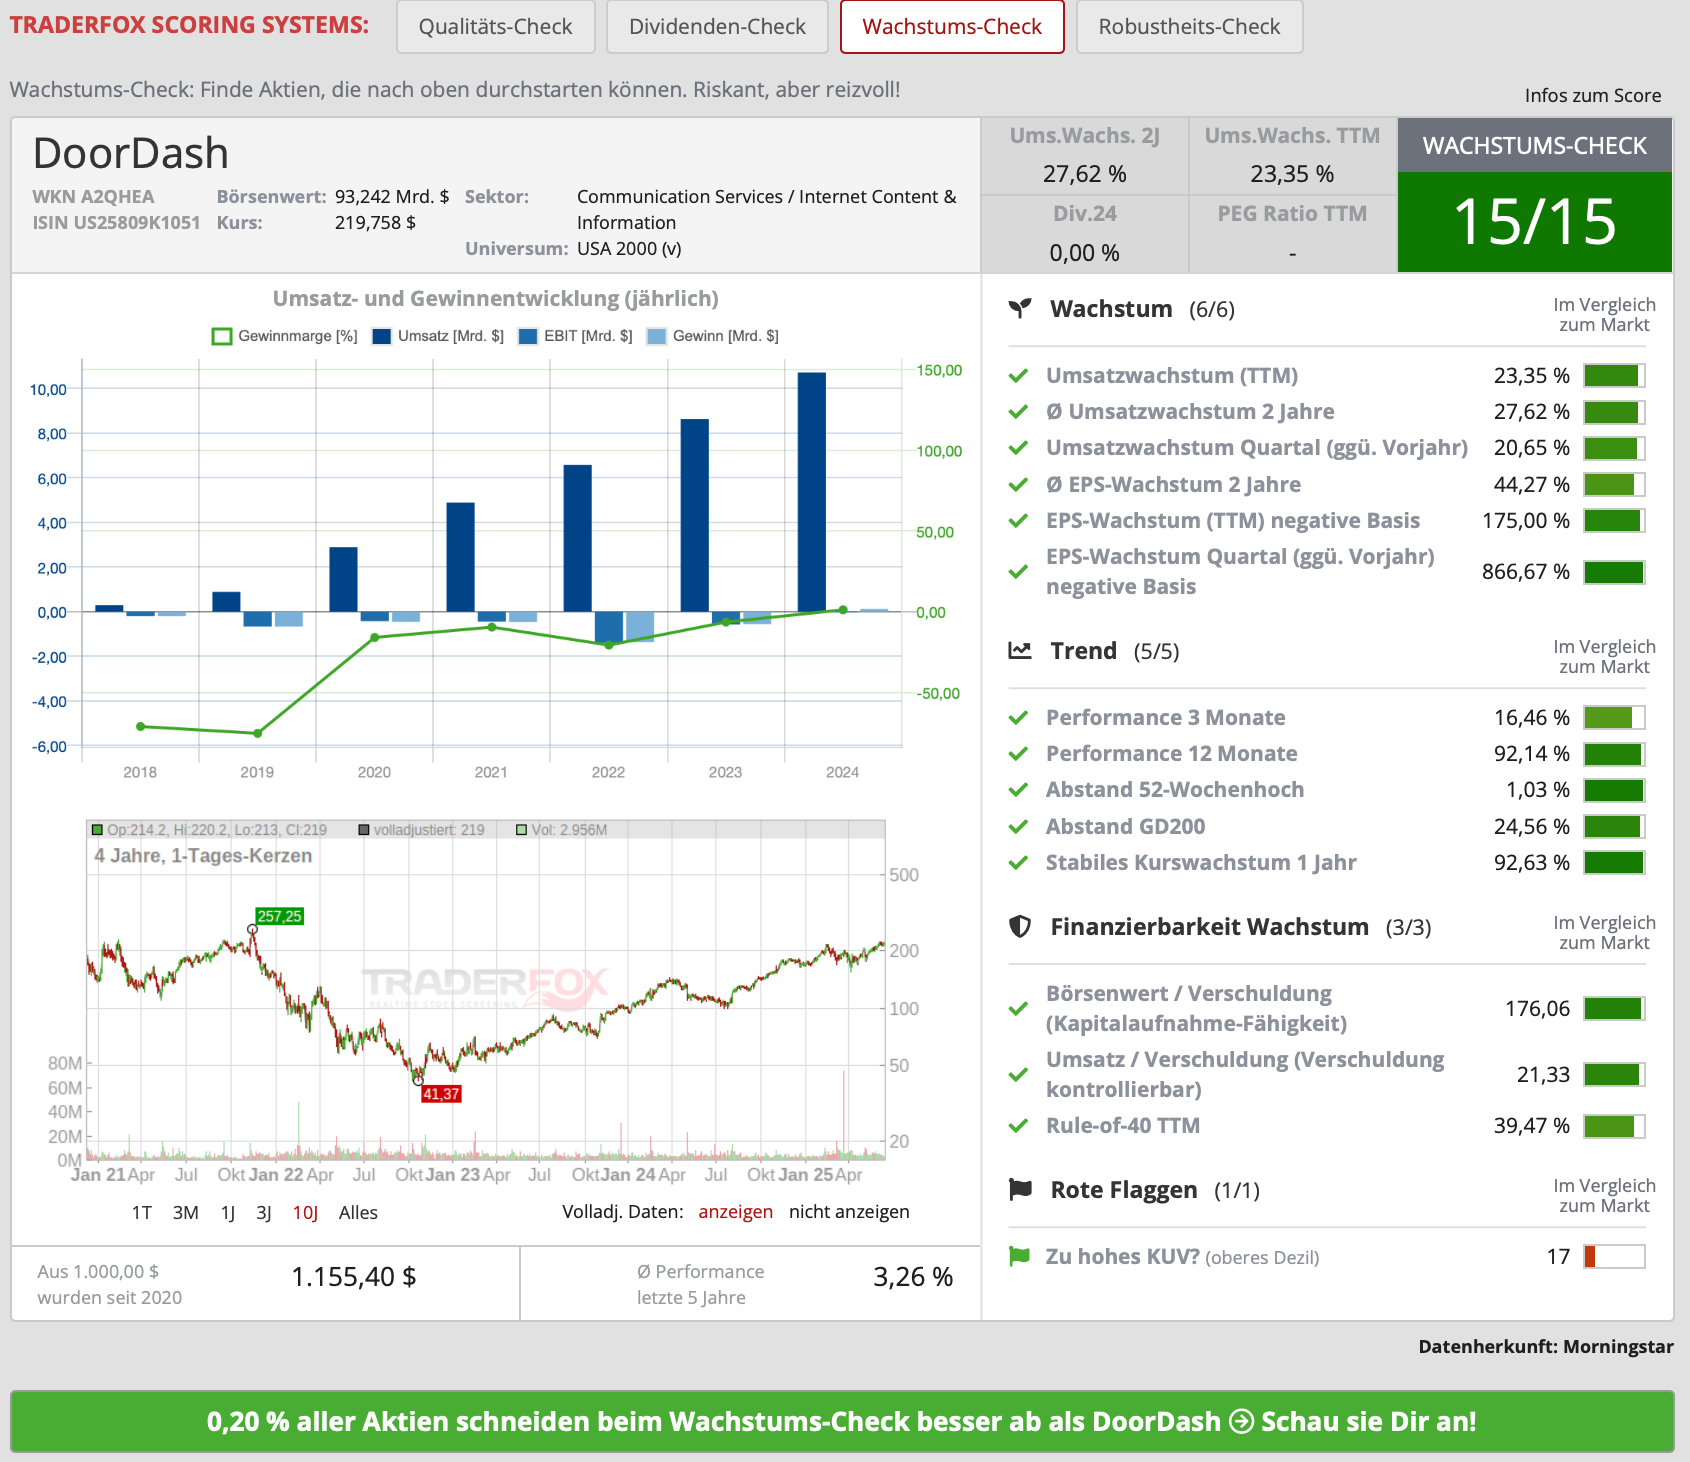Set chart range to 3J
Screen dimensions: 1690x1462
pos(264,1212)
